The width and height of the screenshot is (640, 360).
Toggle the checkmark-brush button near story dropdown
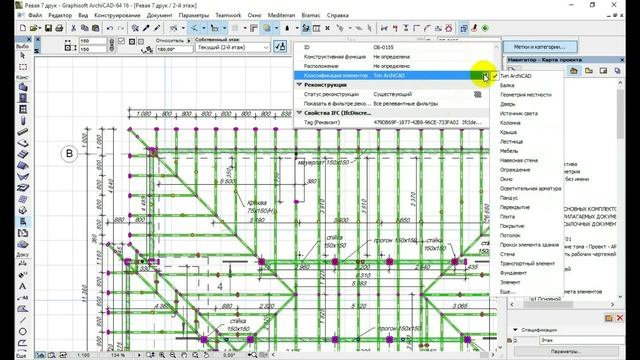click(280, 46)
